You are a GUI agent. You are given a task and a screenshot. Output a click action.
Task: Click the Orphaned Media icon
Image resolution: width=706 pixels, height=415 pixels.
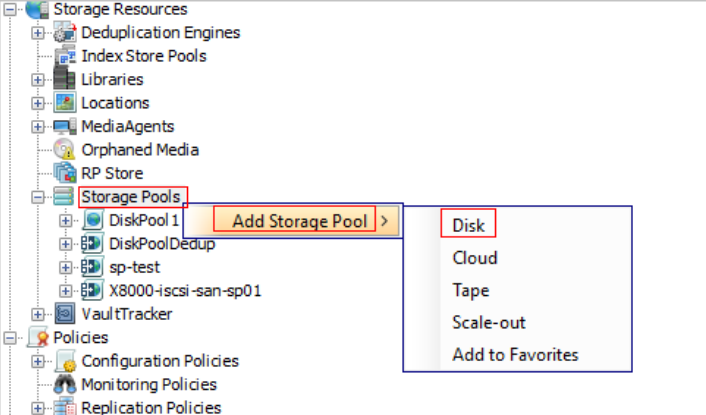[x=65, y=150]
